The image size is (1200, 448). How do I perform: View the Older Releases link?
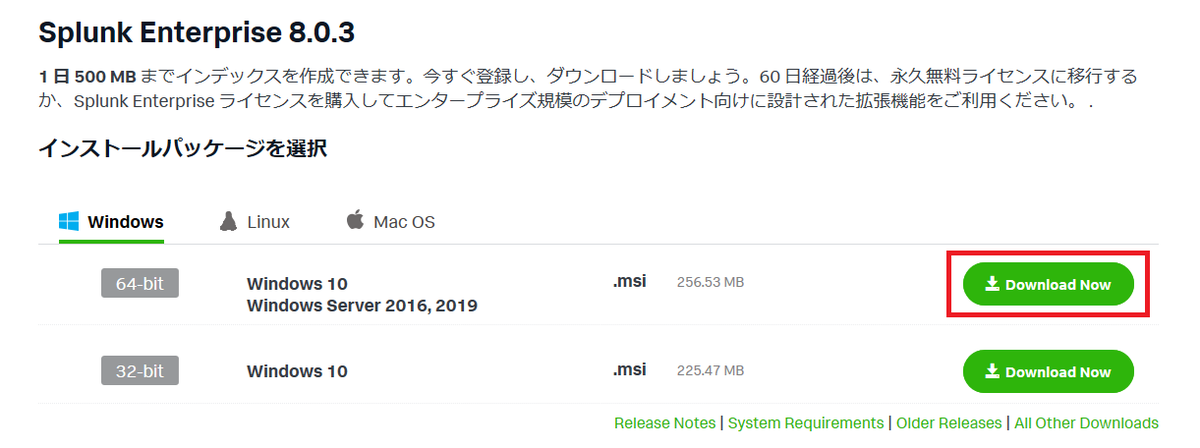pyautogui.click(x=949, y=423)
